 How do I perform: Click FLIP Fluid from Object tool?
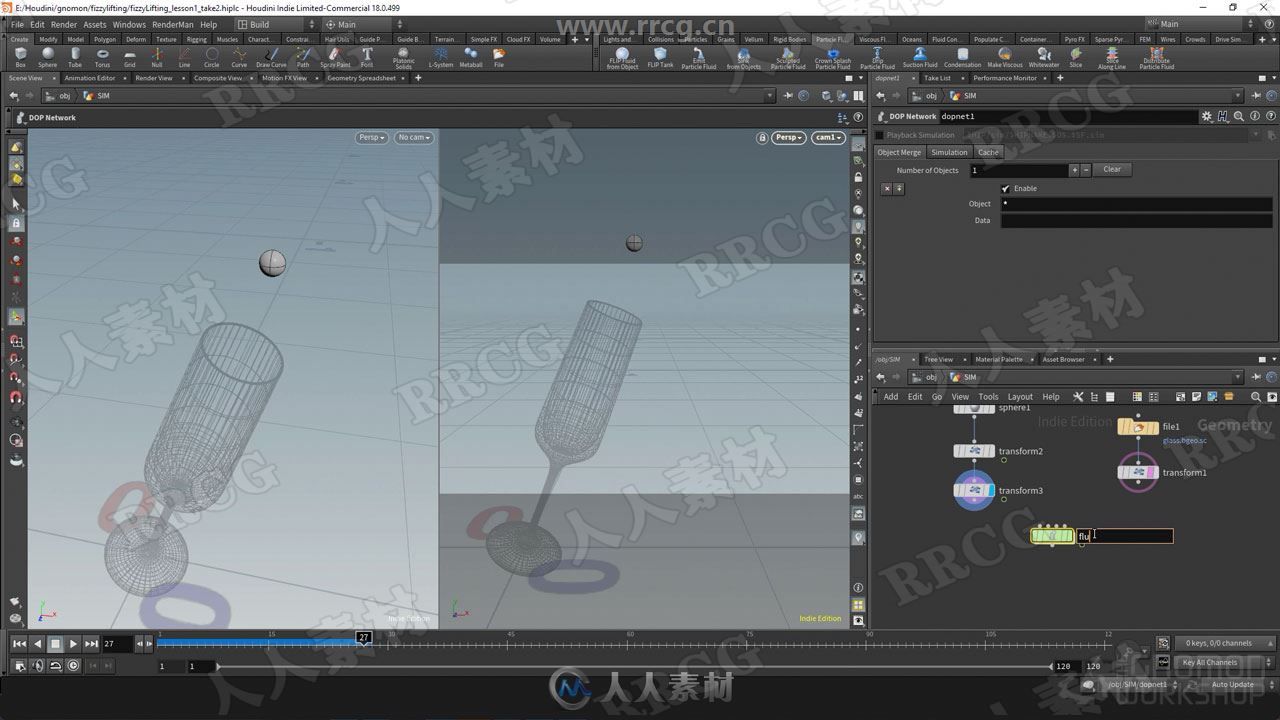622,58
